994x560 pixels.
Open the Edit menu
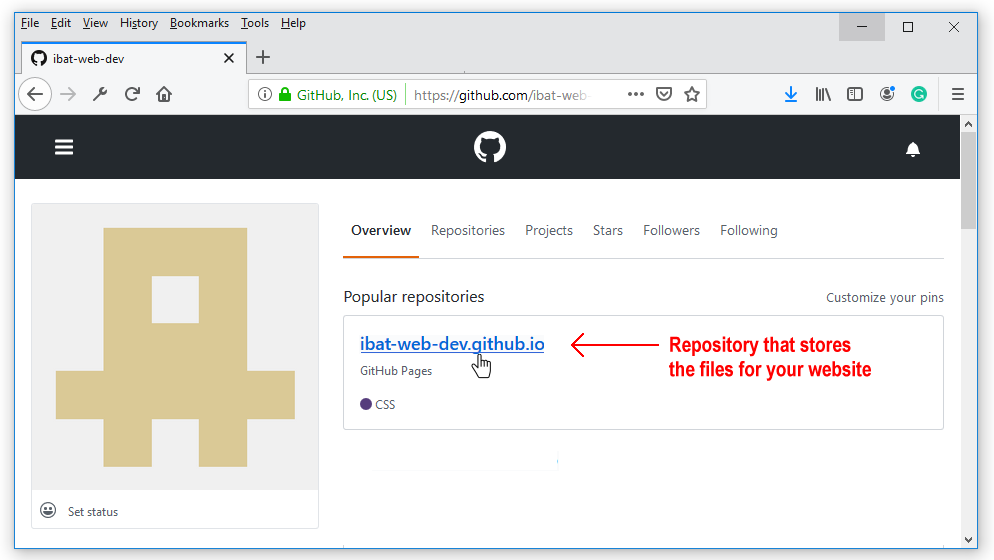tap(61, 23)
